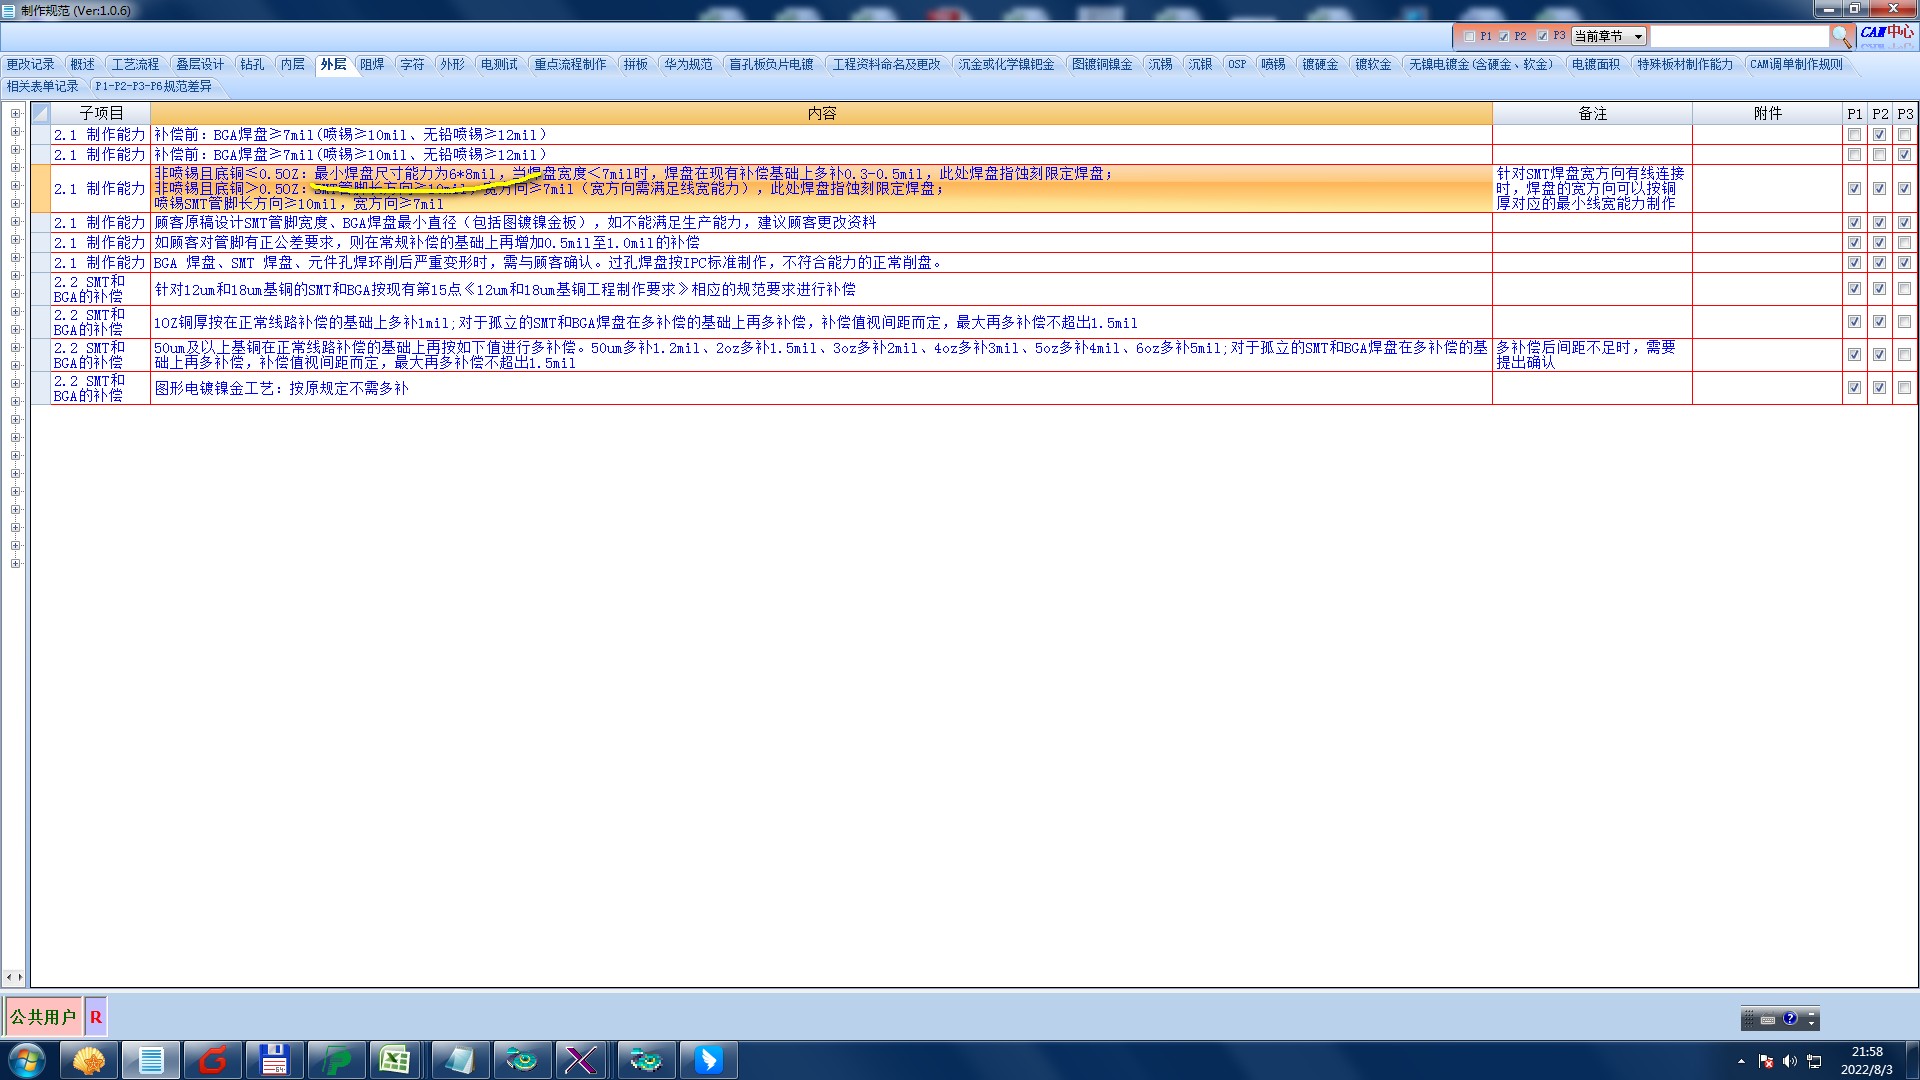Click the magnifying glass search icon

click(x=1841, y=37)
